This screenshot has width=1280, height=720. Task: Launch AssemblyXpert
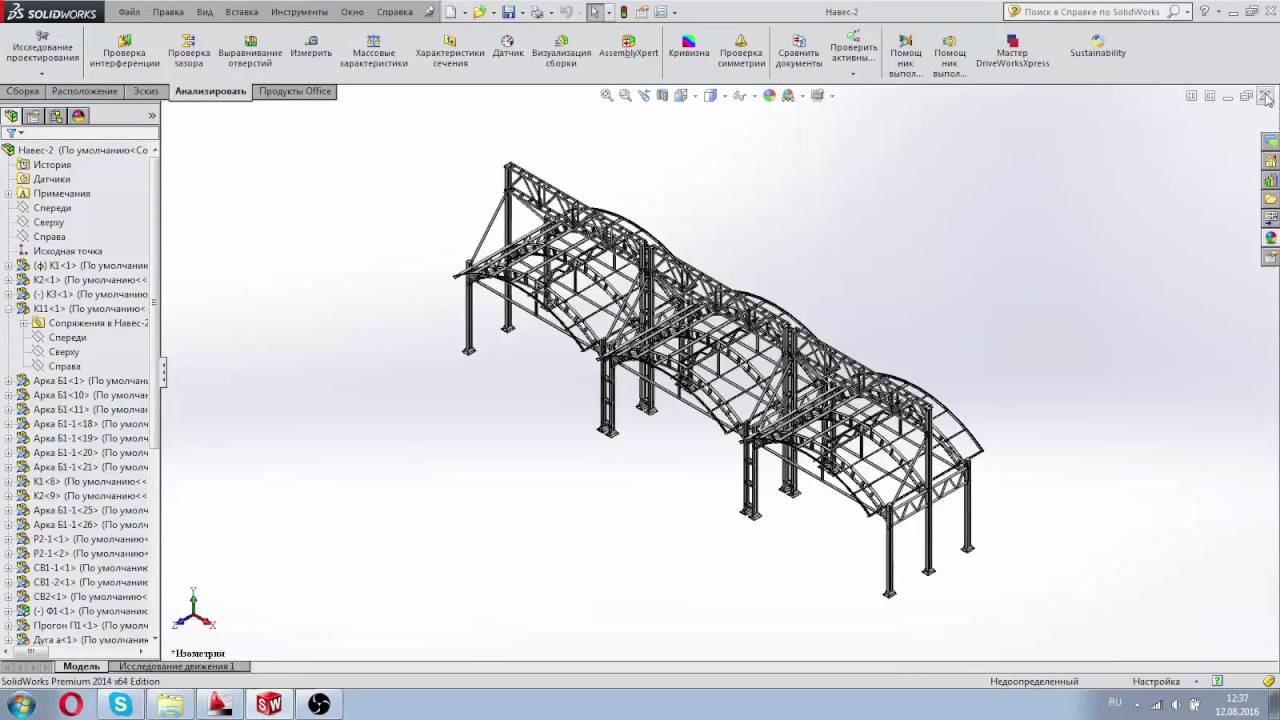coord(628,47)
